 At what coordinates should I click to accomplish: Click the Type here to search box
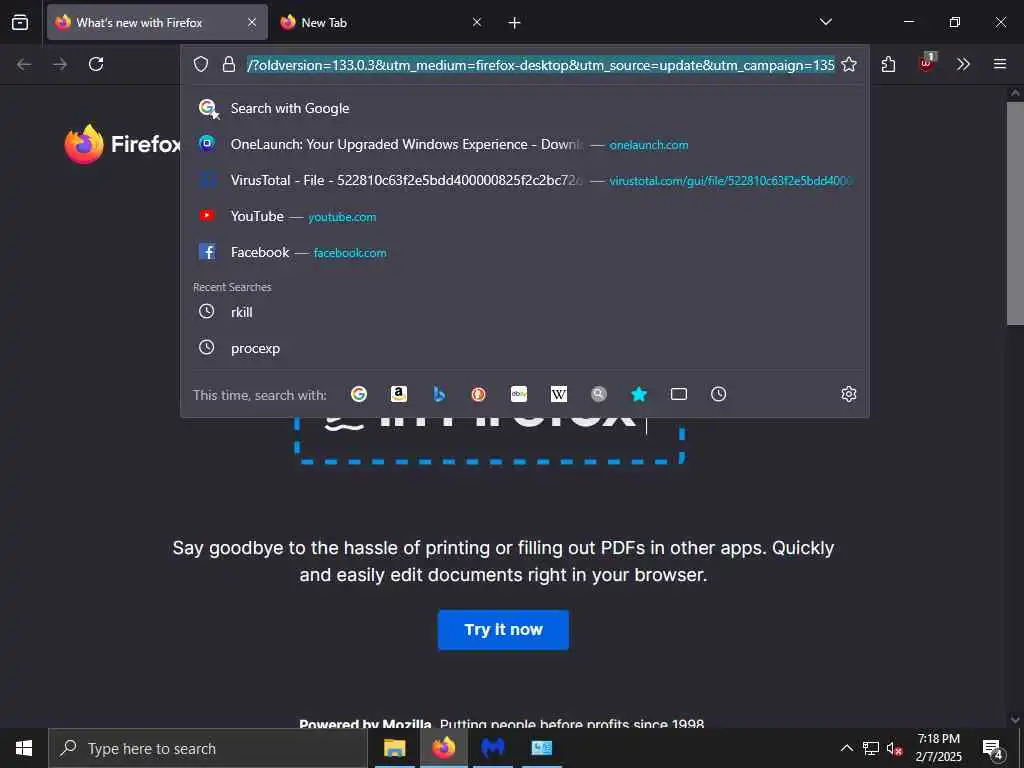point(208,748)
